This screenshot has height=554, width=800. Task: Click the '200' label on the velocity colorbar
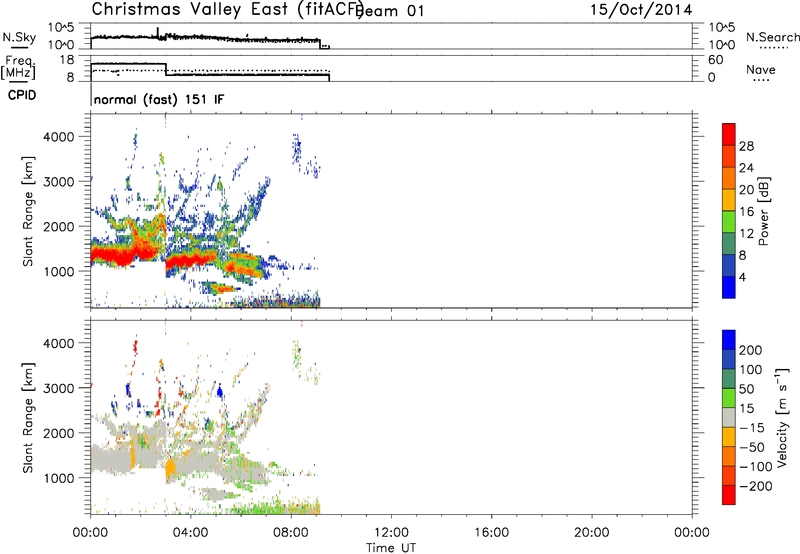tap(751, 350)
